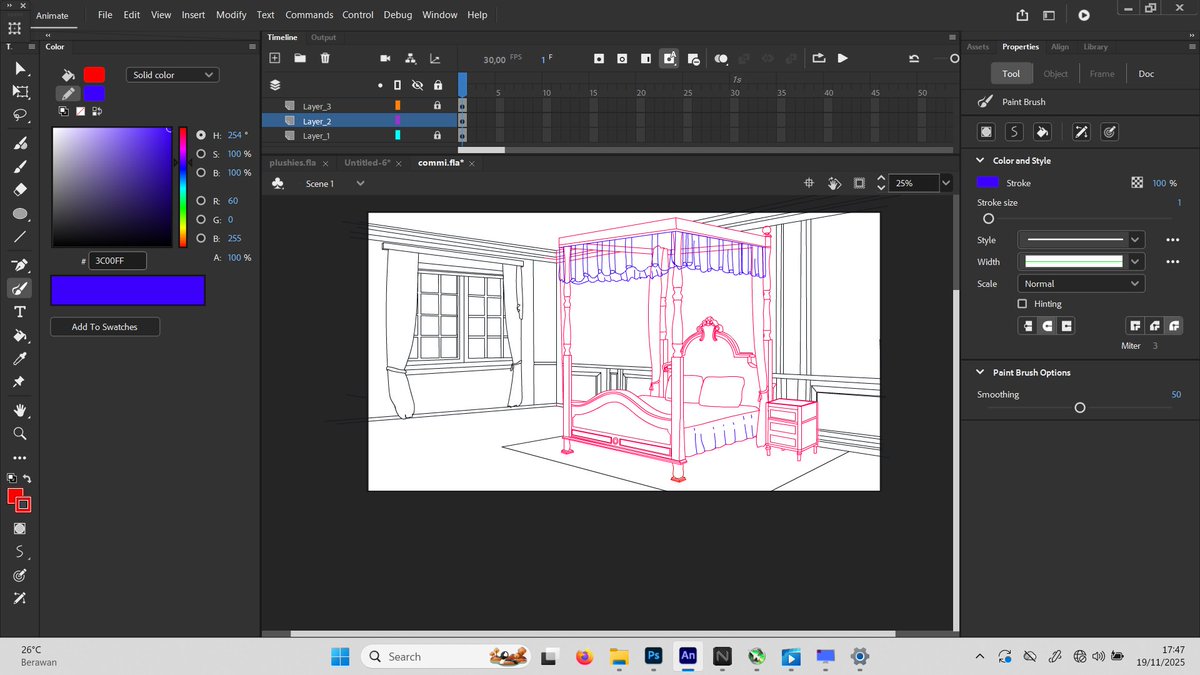Click the New Layer icon in timeline
The image size is (1200, 675).
[275, 59]
